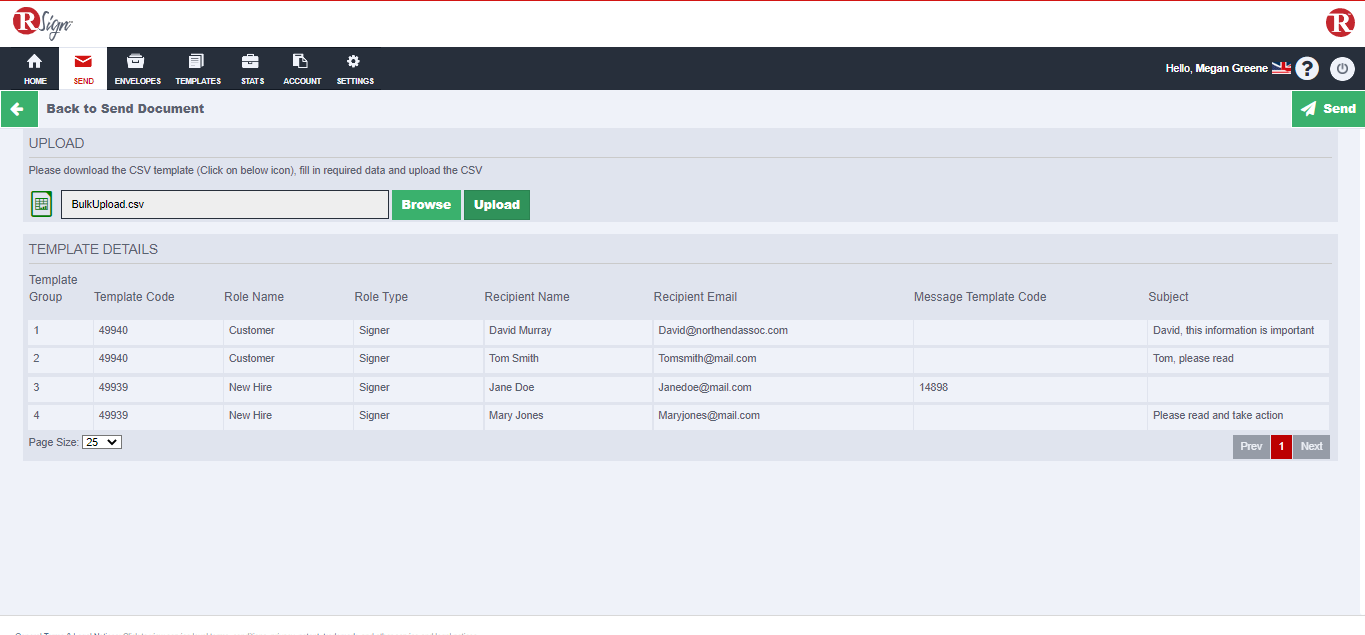The image size is (1365, 635).
Task: Open the Templates section
Action: (197, 68)
